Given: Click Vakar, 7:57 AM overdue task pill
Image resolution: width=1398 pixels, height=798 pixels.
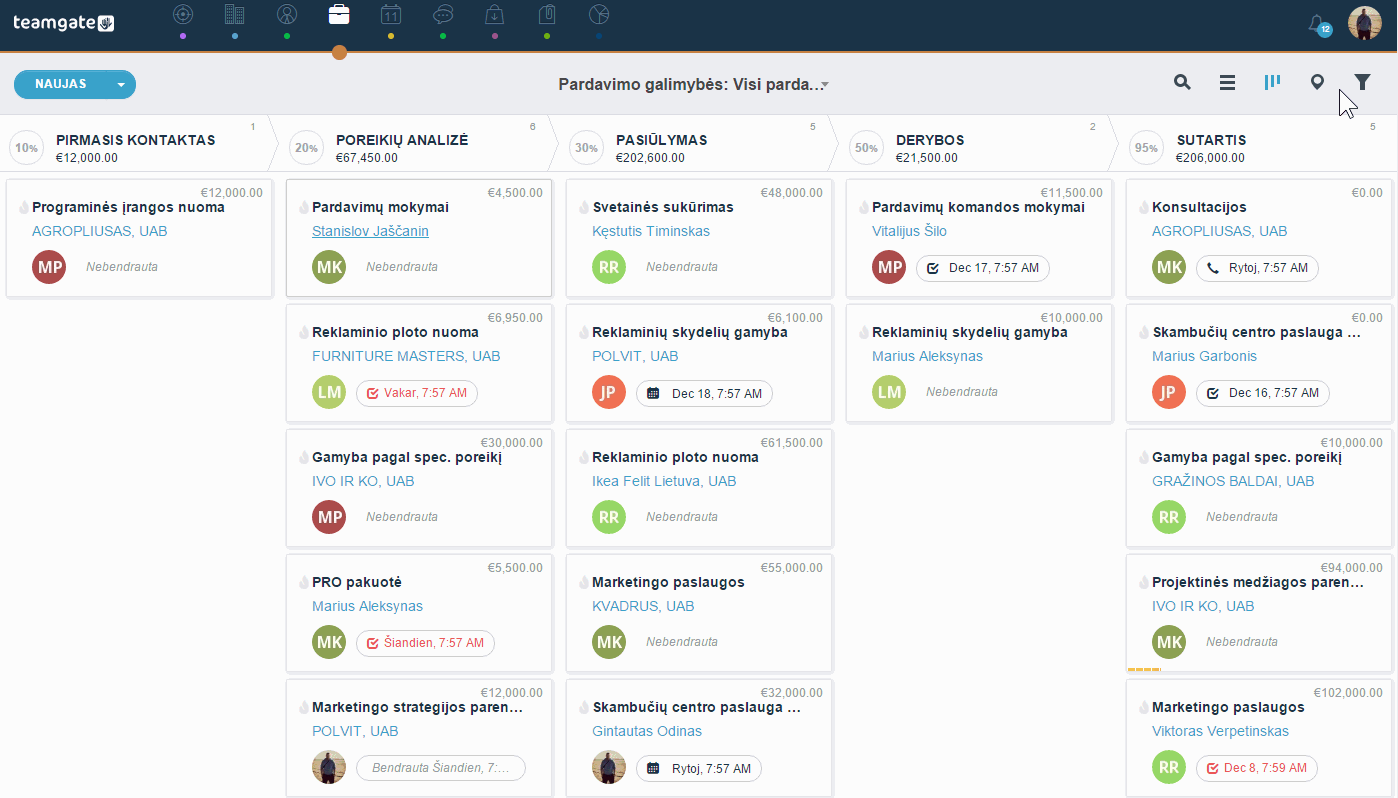Looking at the screenshot, I should point(417,393).
